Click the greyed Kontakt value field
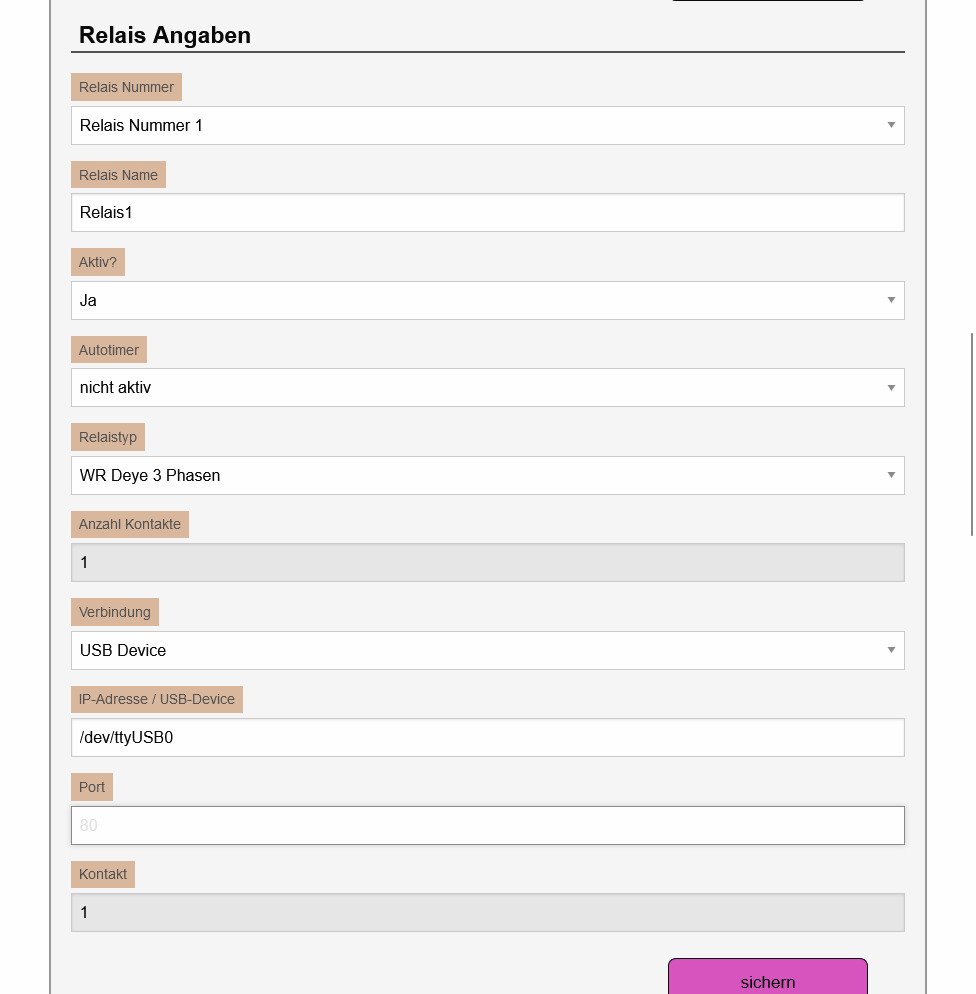The image size is (976, 994). (x=487, y=913)
